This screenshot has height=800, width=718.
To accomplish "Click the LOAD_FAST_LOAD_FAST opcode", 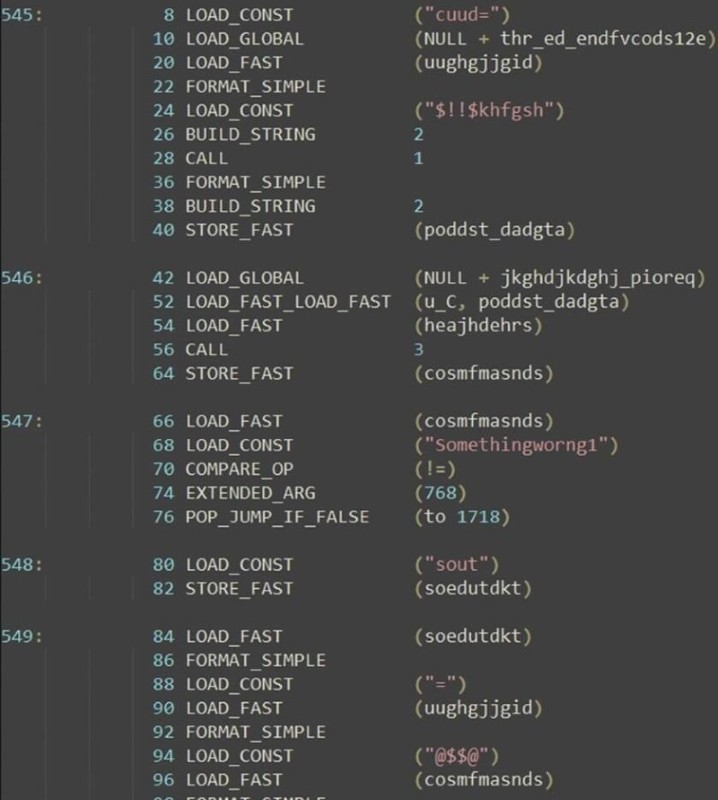I will (x=288, y=302).
